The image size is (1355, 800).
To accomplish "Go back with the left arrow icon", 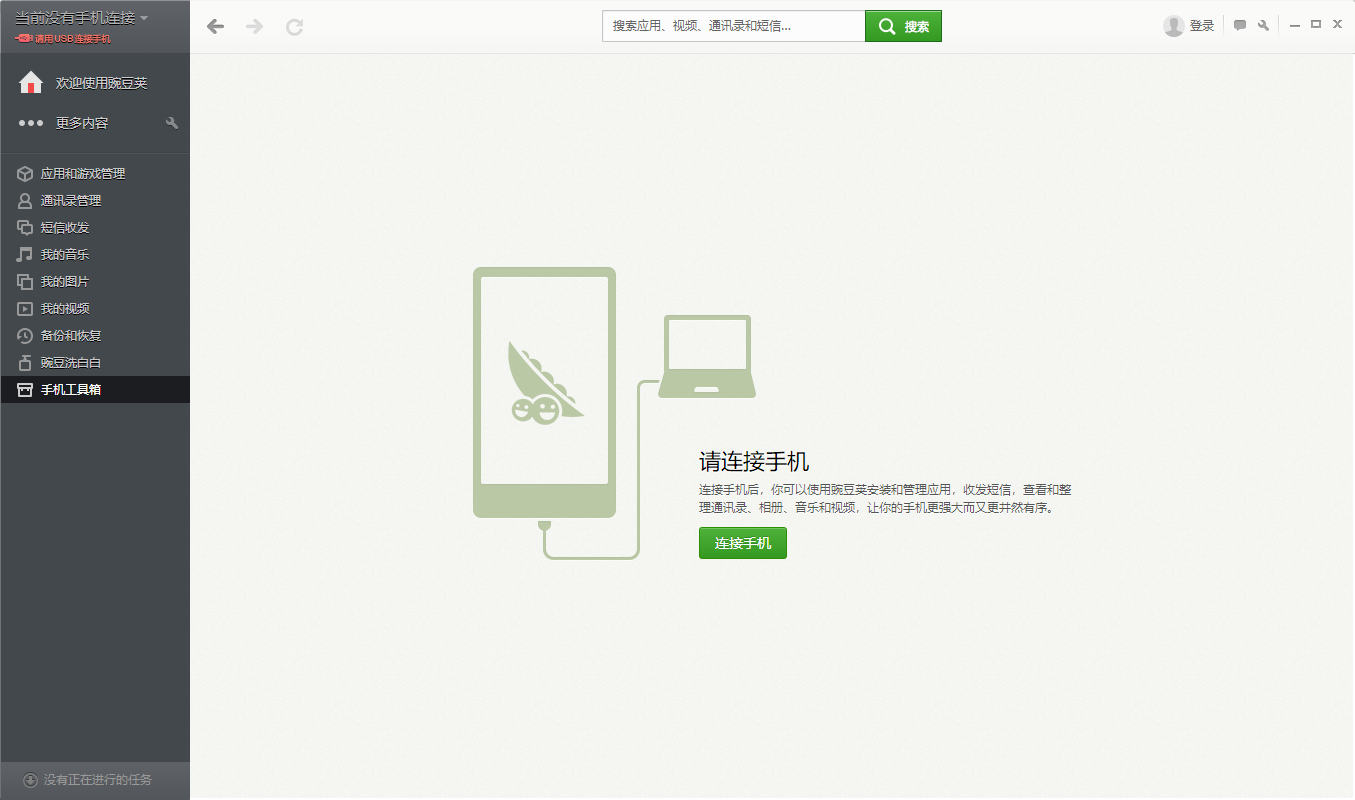I will (215, 27).
